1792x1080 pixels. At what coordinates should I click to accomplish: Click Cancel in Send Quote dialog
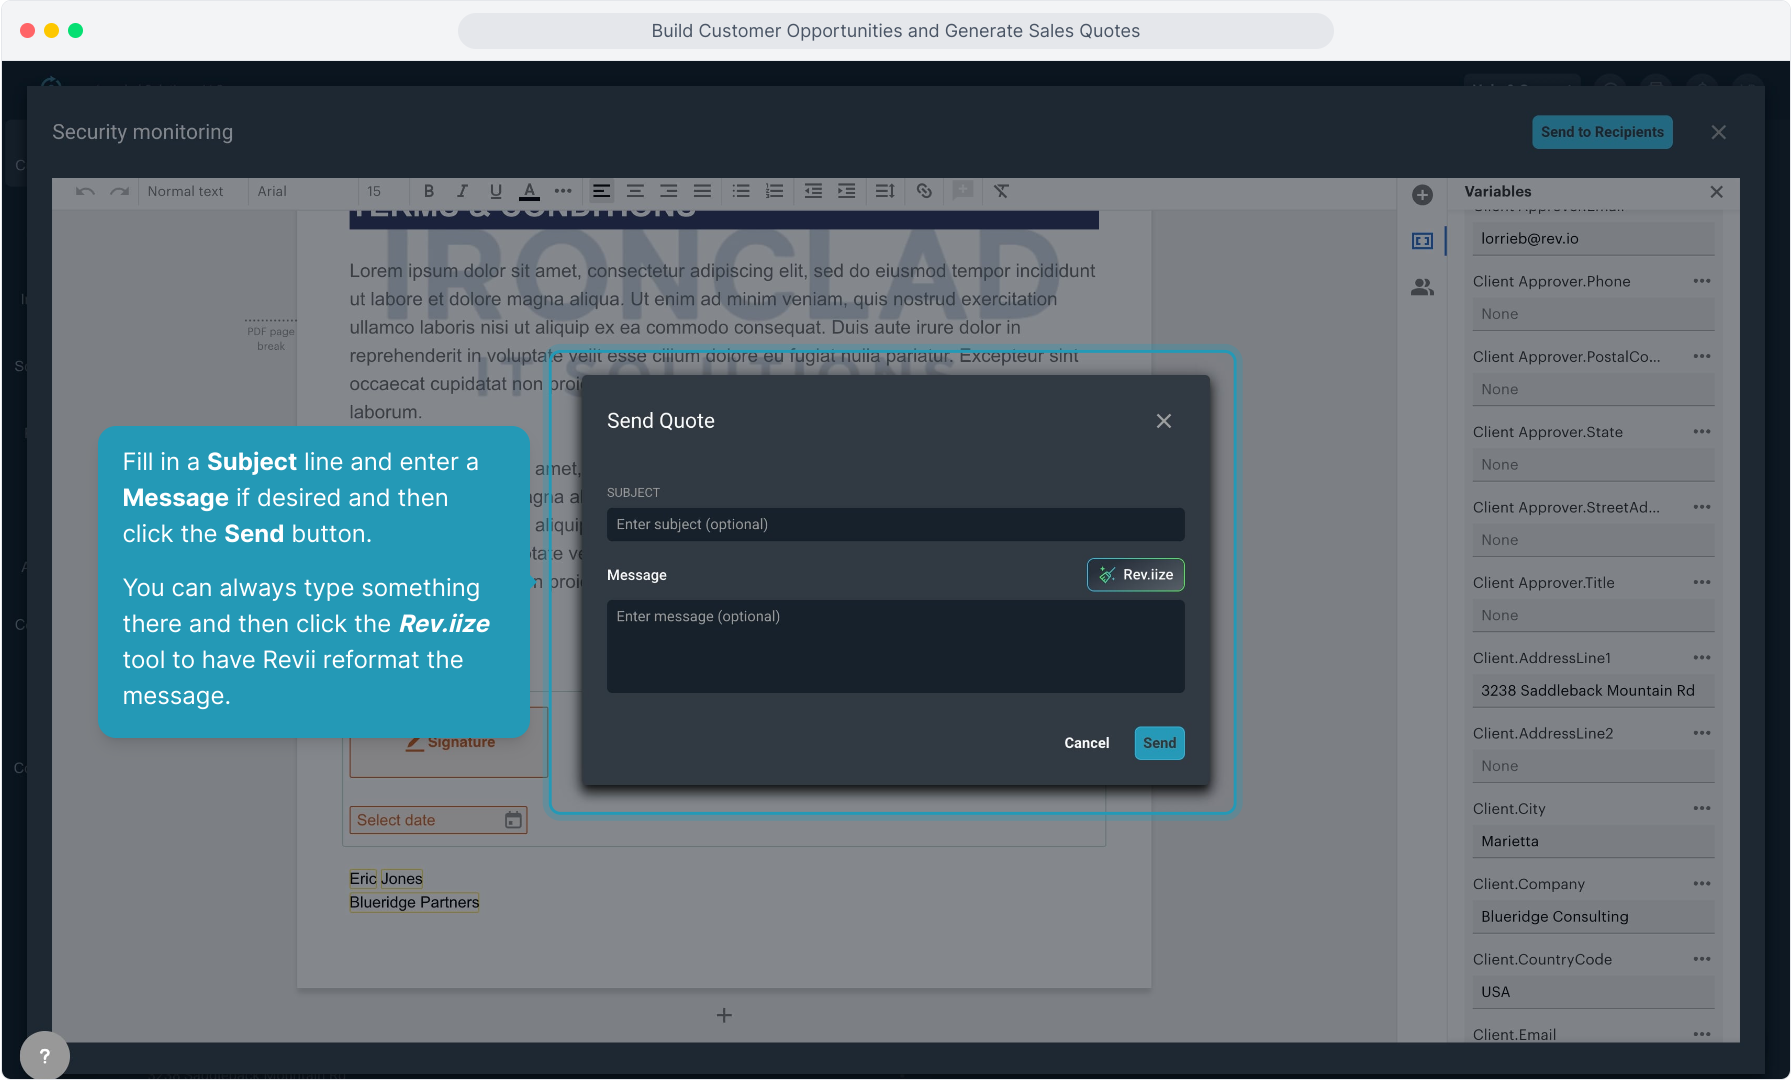tap(1086, 743)
